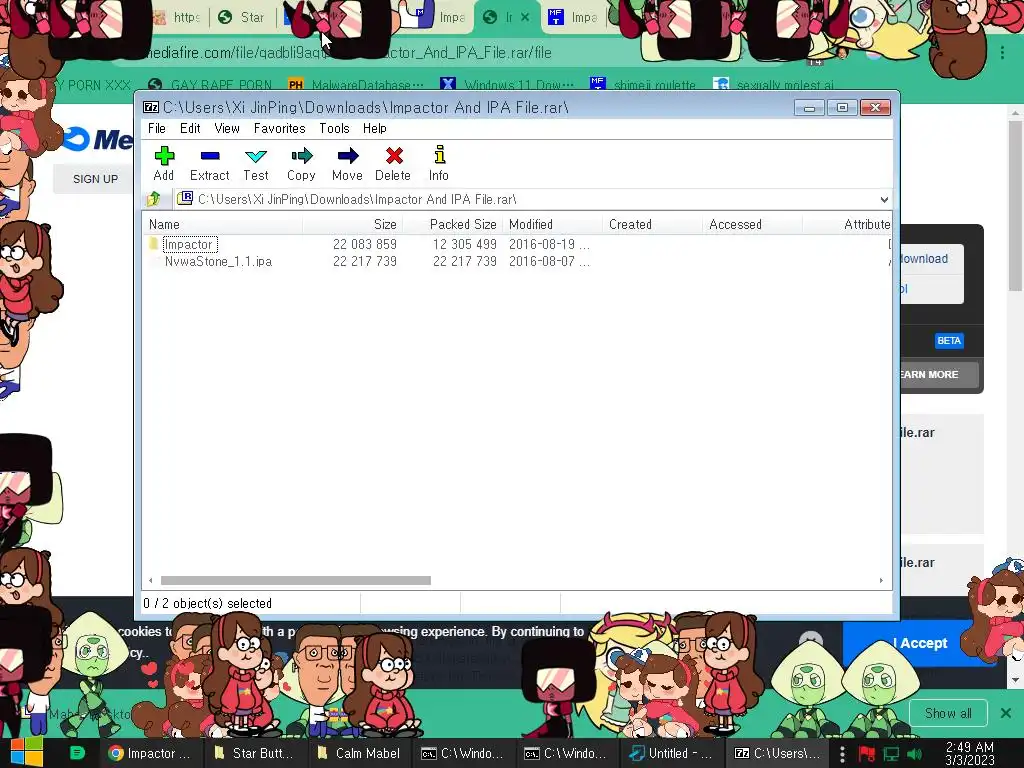Click the LEARN MORE button on web page
Viewport: 1024px width, 768px height.
tap(938, 375)
